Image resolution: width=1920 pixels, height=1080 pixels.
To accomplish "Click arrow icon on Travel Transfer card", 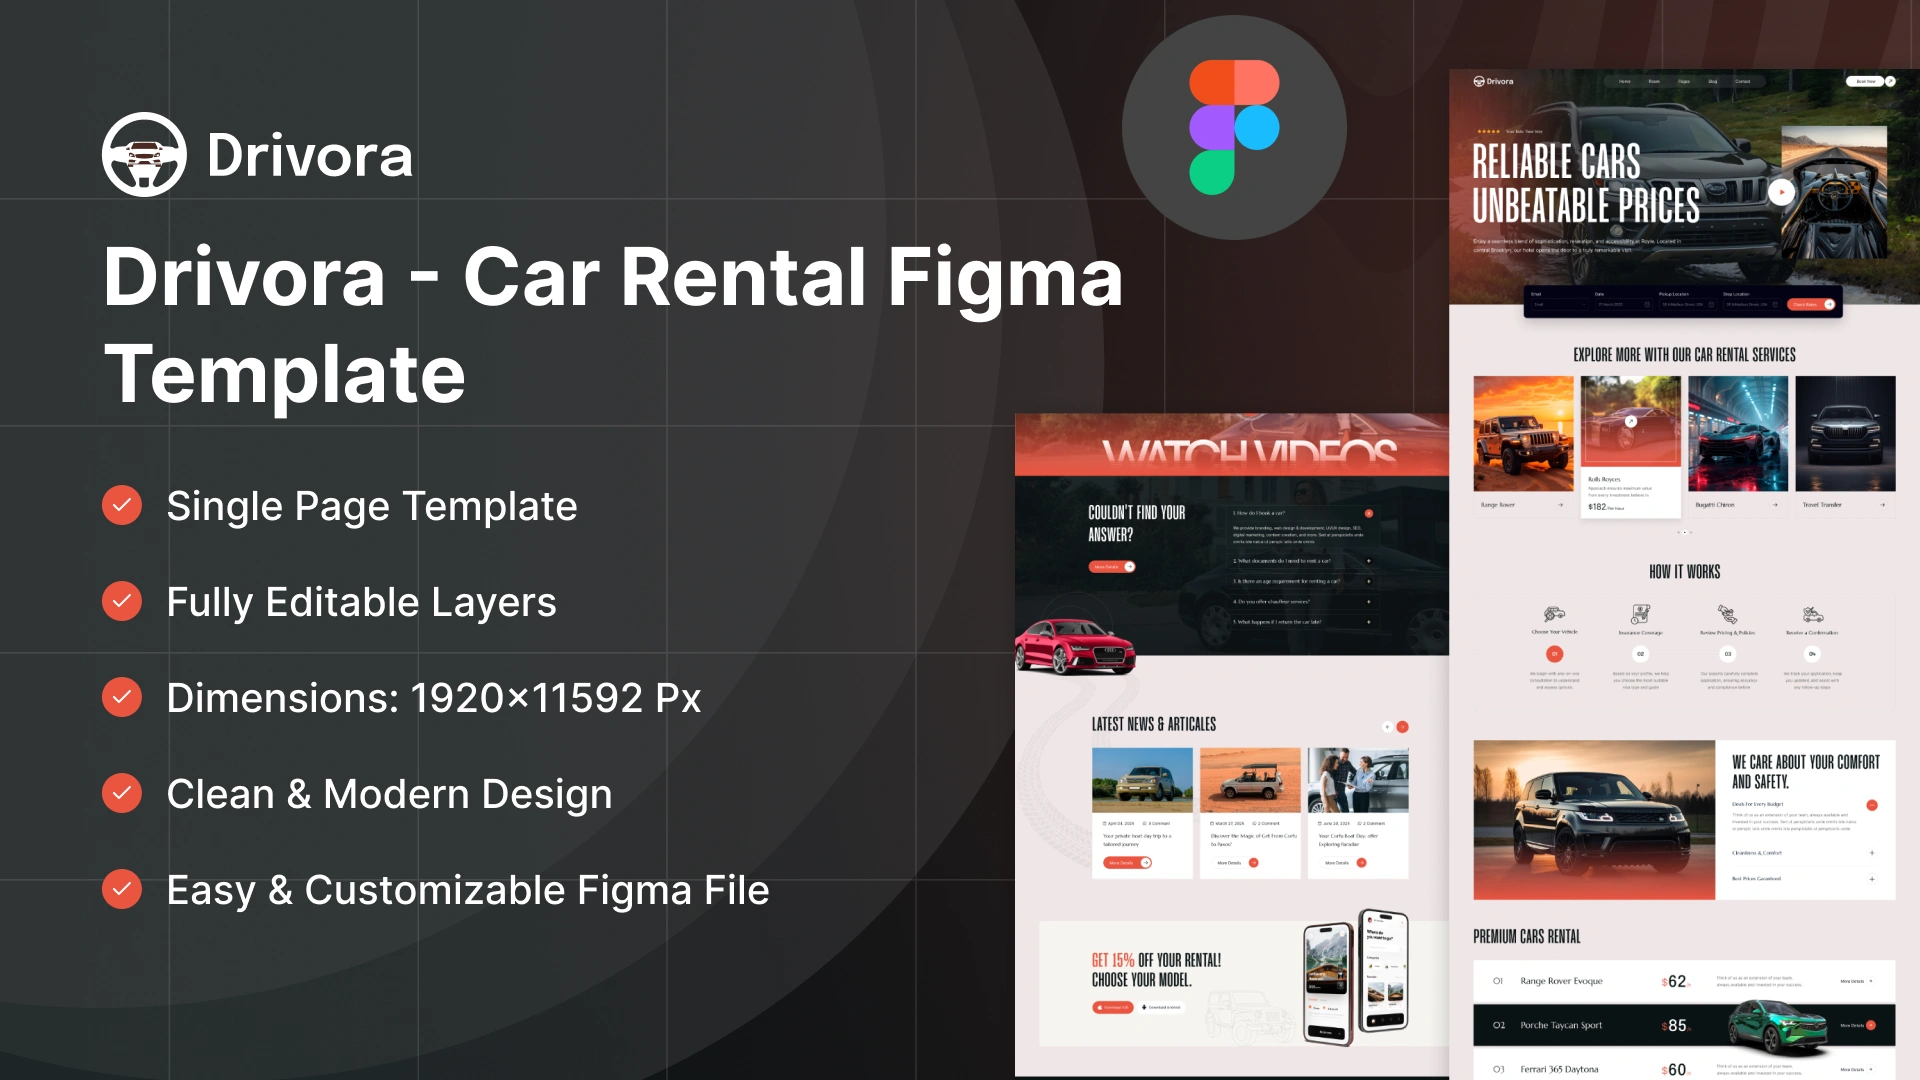I will tap(1882, 505).
